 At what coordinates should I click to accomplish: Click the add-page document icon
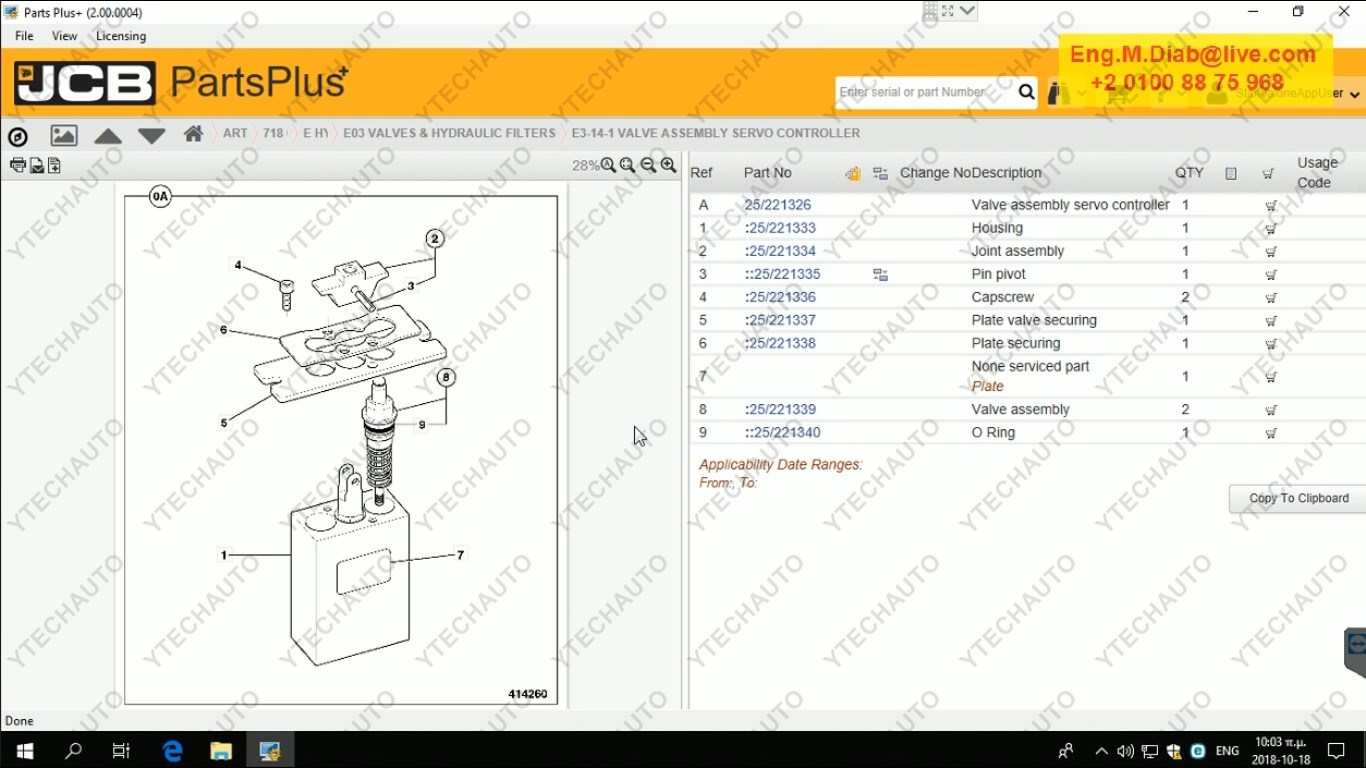54,165
